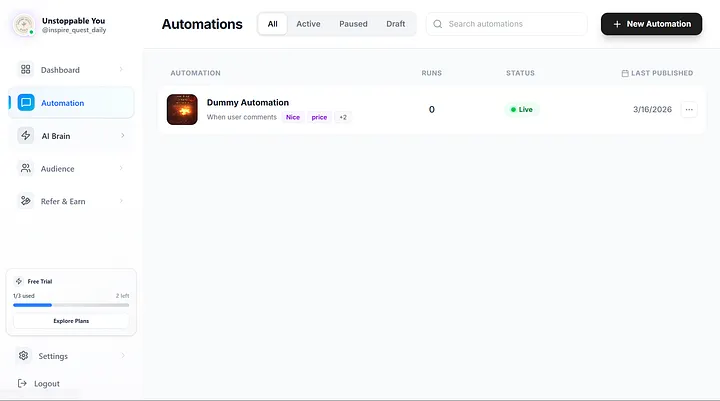
Task: Open Refer & Earn from the sidebar
Action: (x=71, y=201)
